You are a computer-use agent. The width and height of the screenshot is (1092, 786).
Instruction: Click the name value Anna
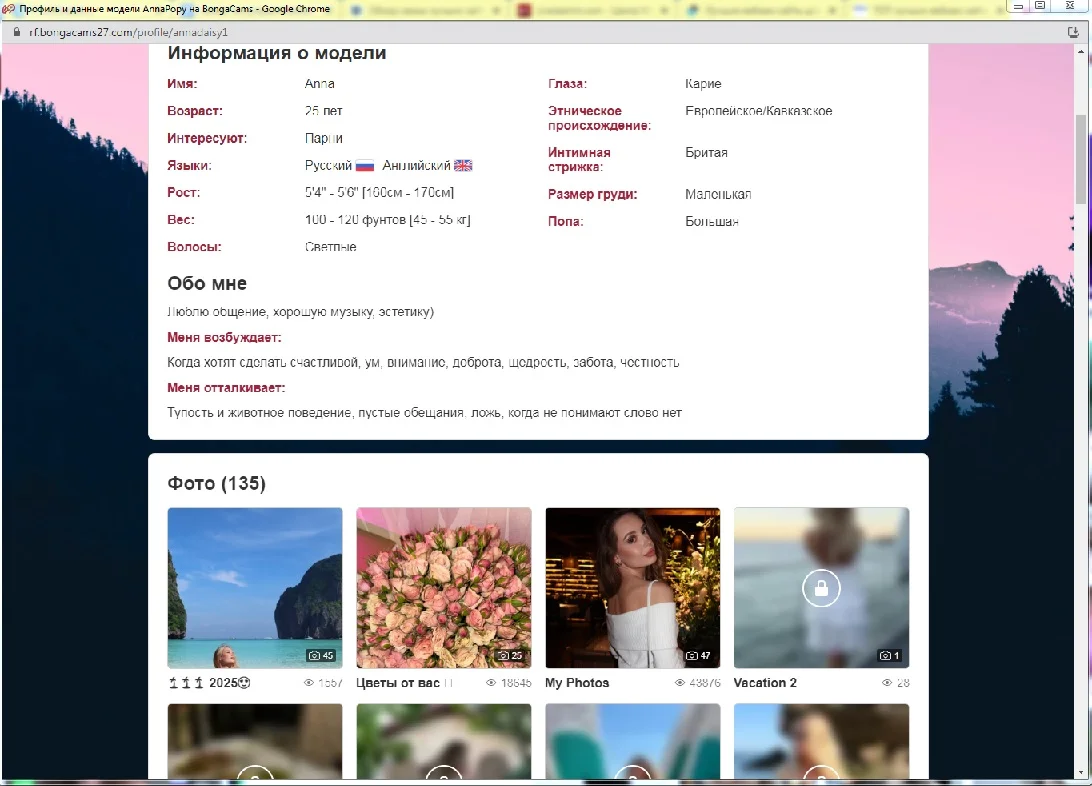pos(320,84)
